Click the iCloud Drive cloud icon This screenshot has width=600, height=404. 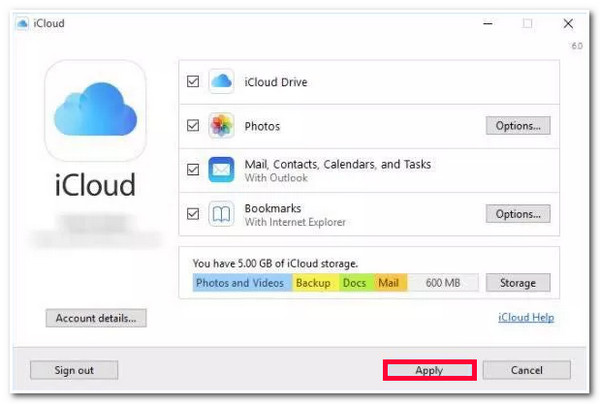coord(221,81)
